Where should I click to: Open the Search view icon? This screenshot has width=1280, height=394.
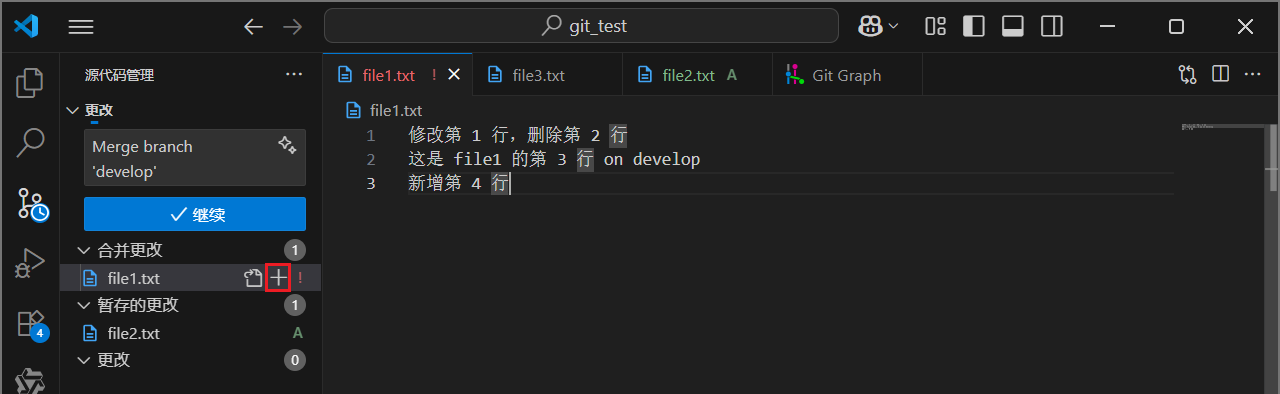pyautogui.click(x=30, y=143)
